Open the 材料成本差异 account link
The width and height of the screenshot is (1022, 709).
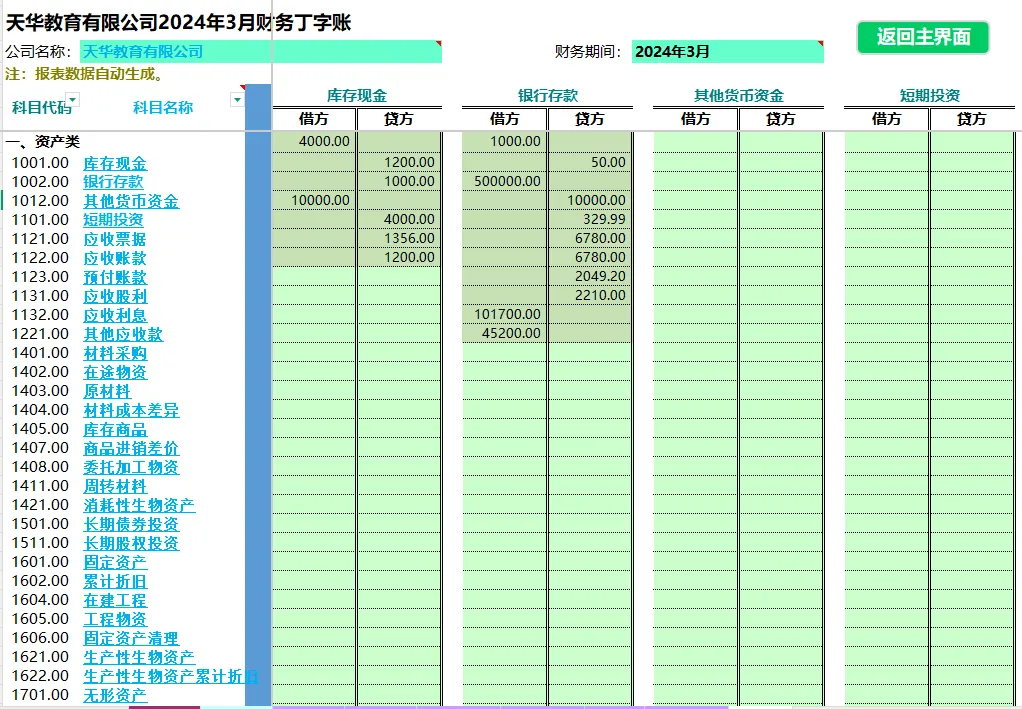point(131,409)
